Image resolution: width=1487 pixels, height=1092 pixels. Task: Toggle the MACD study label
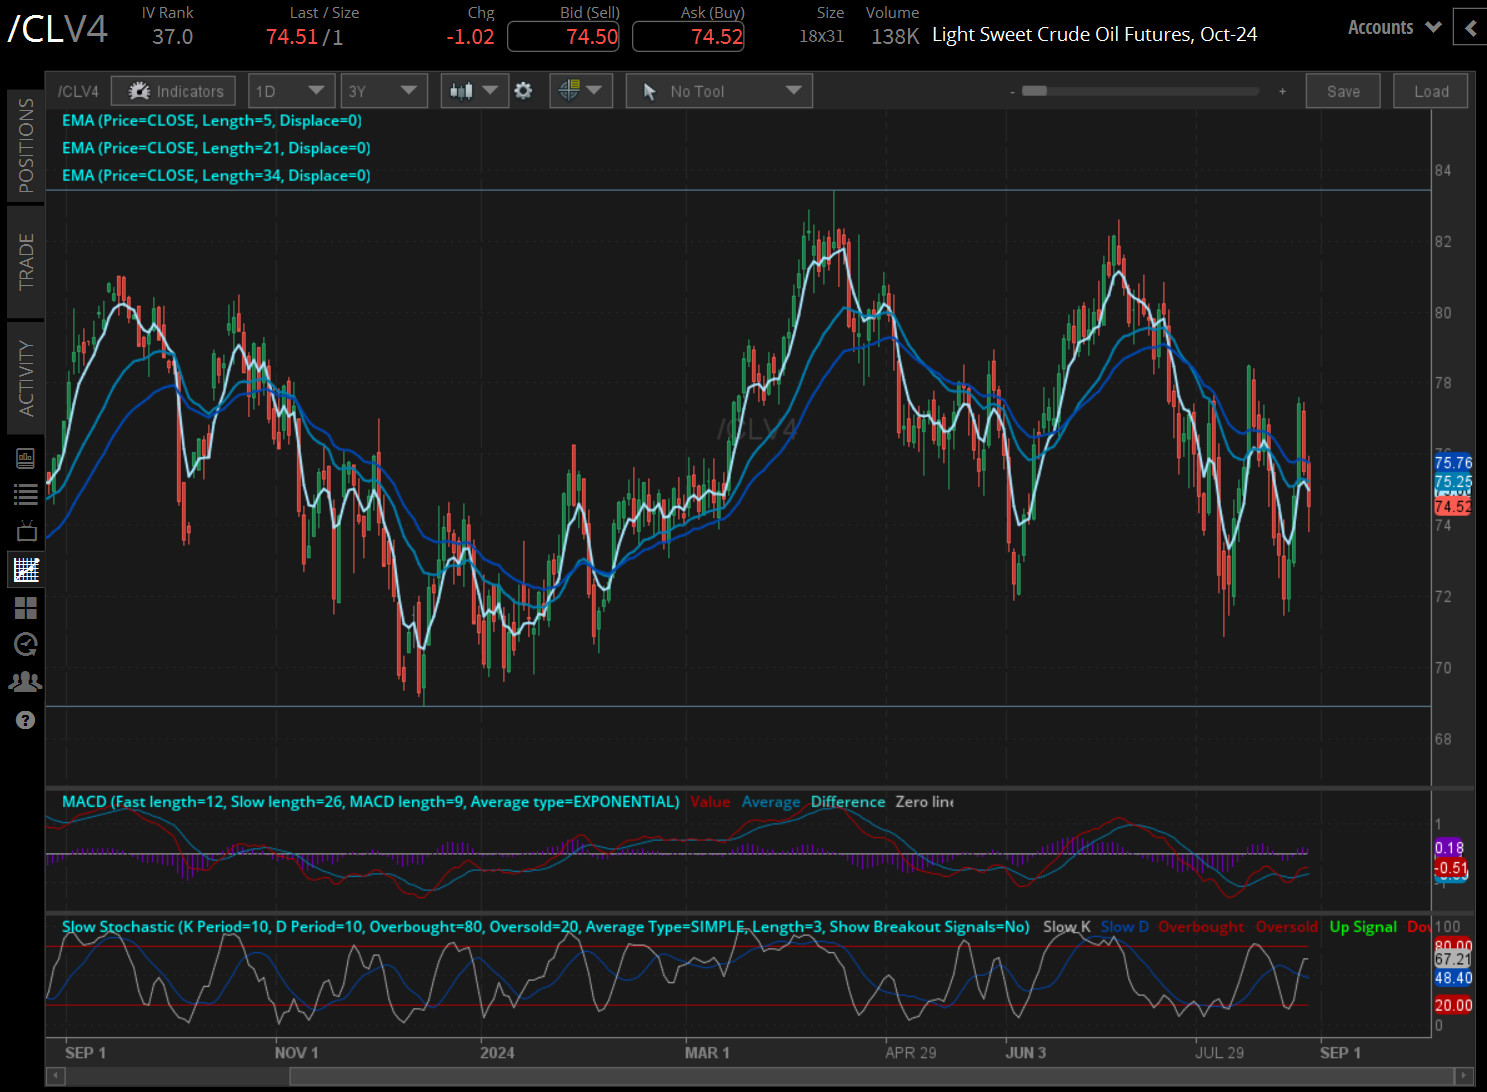[x=370, y=801]
